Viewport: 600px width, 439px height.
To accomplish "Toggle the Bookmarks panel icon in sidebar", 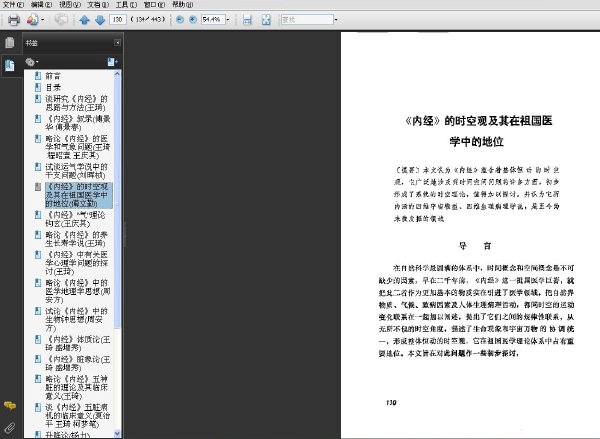I will [x=10, y=66].
